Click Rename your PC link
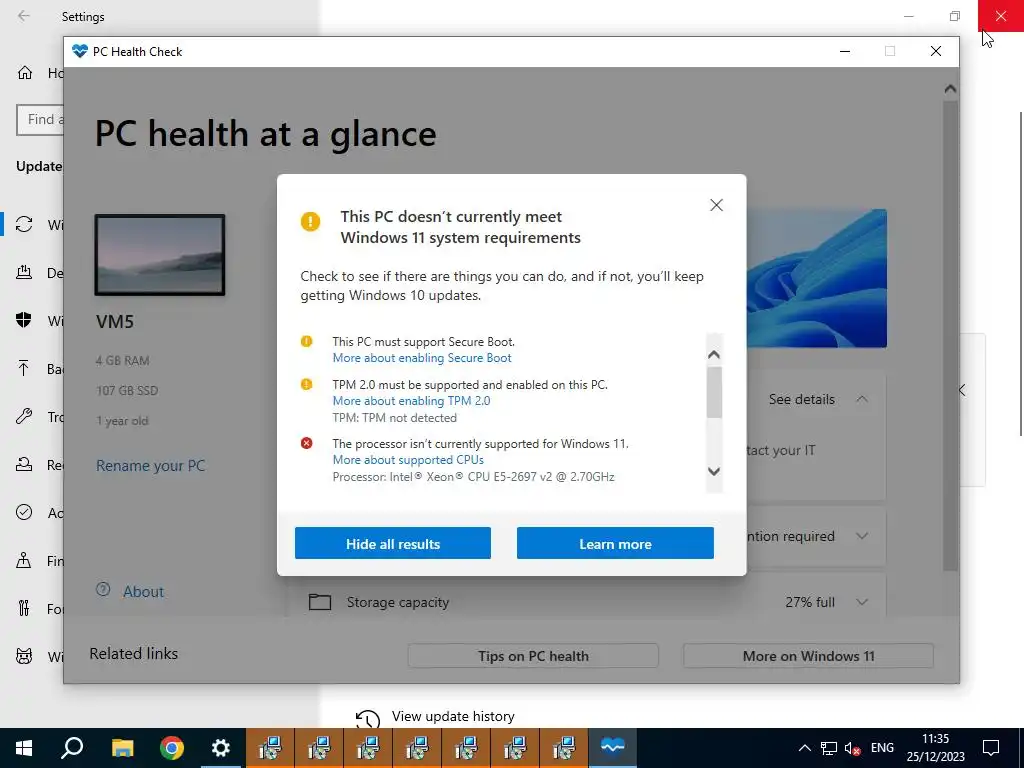The height and width of the screenshot is (768, 1024). pos(150,466)
